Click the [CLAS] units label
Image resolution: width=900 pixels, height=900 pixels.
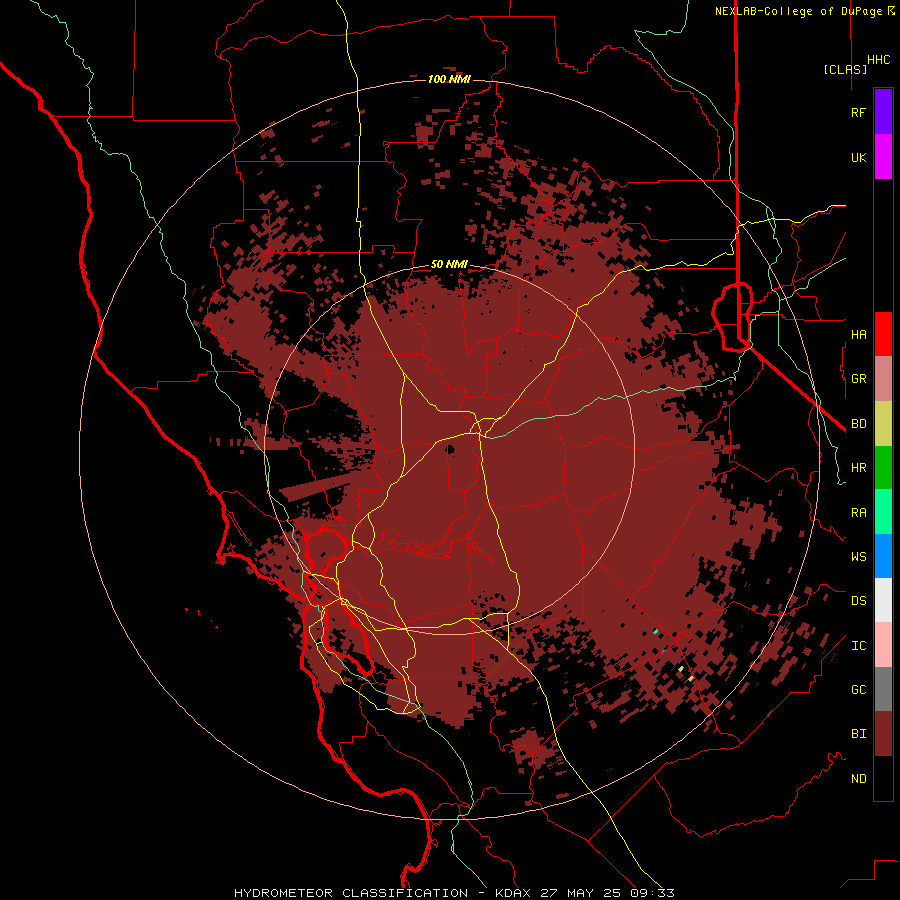844,69
